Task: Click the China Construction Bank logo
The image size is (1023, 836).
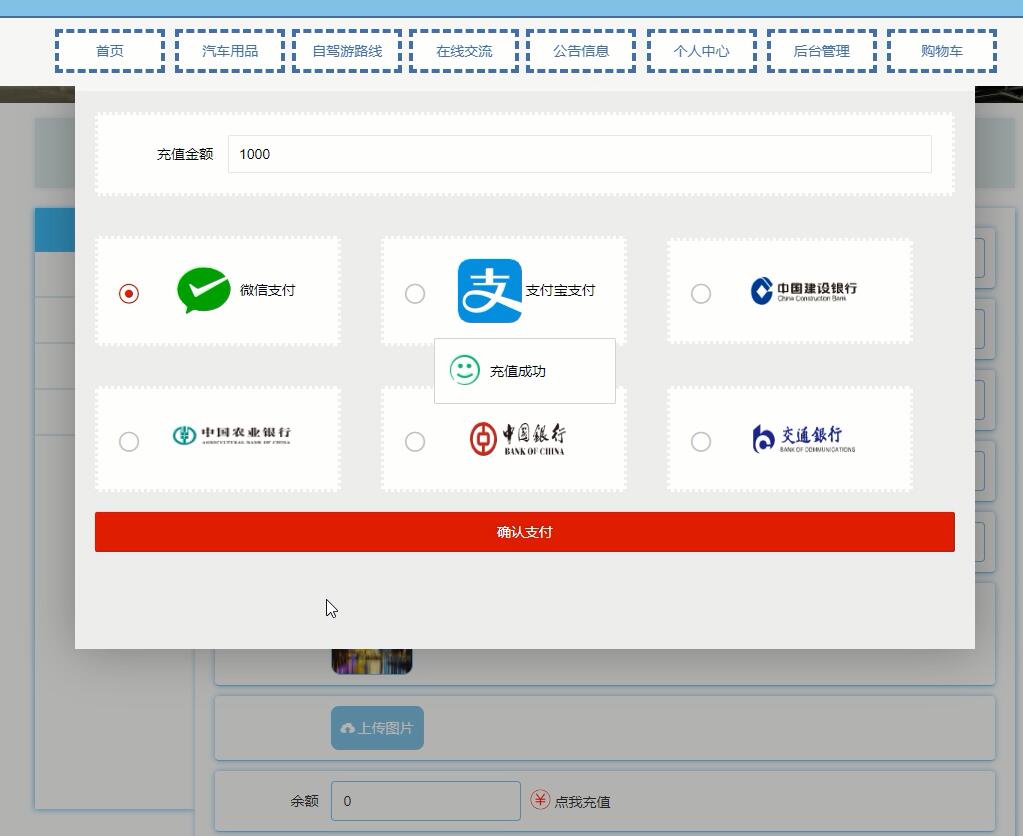Action: [803, 291]
